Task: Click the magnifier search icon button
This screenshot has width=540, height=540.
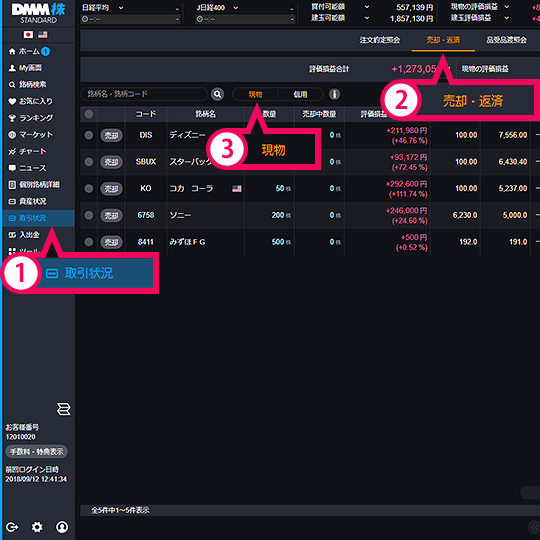Action: click(x=217, y=94)
